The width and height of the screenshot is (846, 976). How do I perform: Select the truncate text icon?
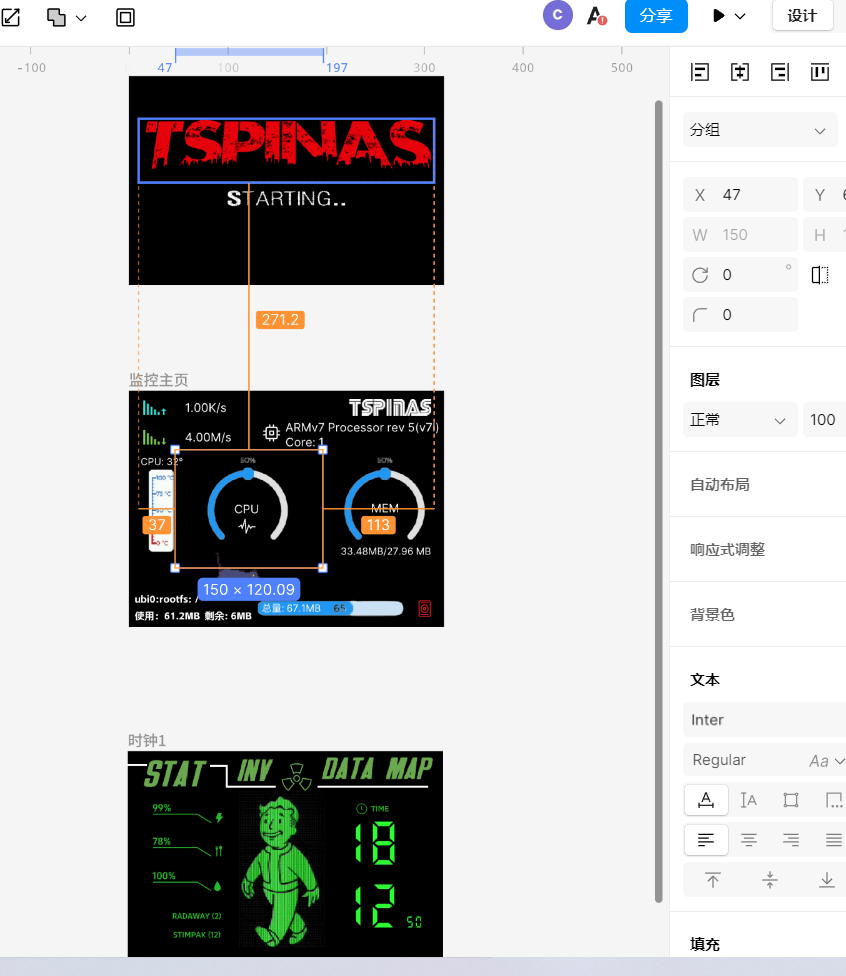(833, 800)
